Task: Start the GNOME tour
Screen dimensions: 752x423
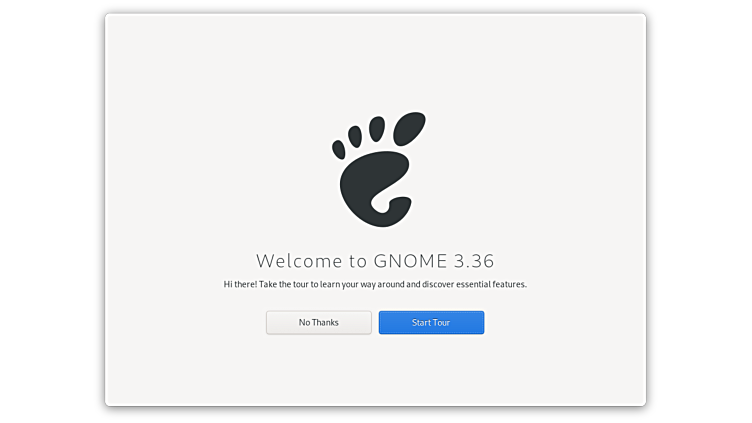Action: coord(431,322)
